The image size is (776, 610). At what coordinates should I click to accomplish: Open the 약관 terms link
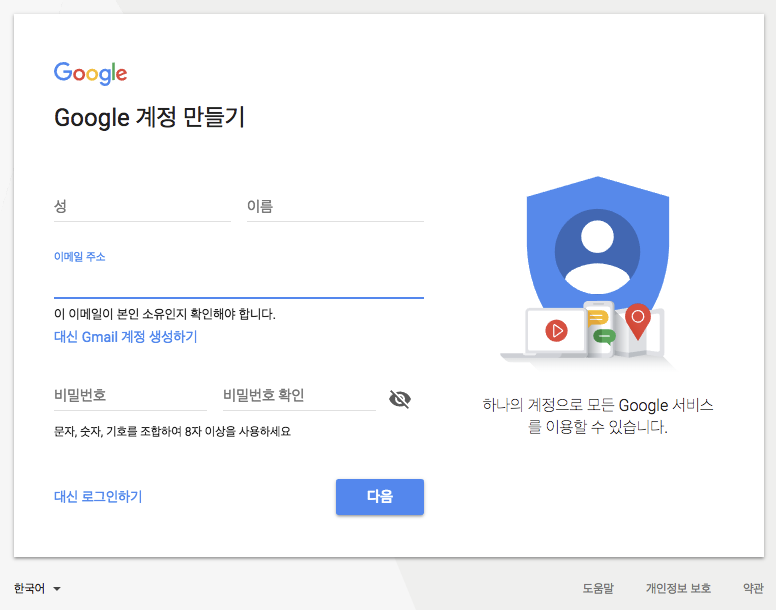pos(753,588)
